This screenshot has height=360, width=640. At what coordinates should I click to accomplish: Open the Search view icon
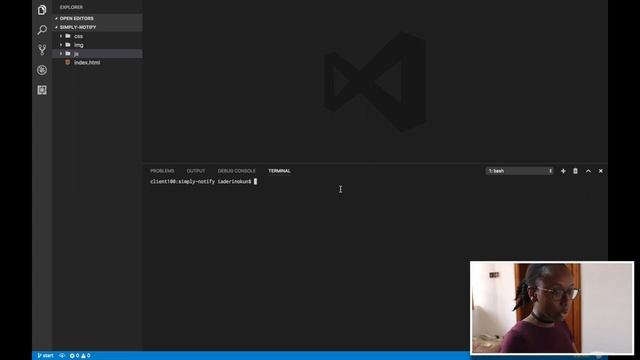(42, 30)
